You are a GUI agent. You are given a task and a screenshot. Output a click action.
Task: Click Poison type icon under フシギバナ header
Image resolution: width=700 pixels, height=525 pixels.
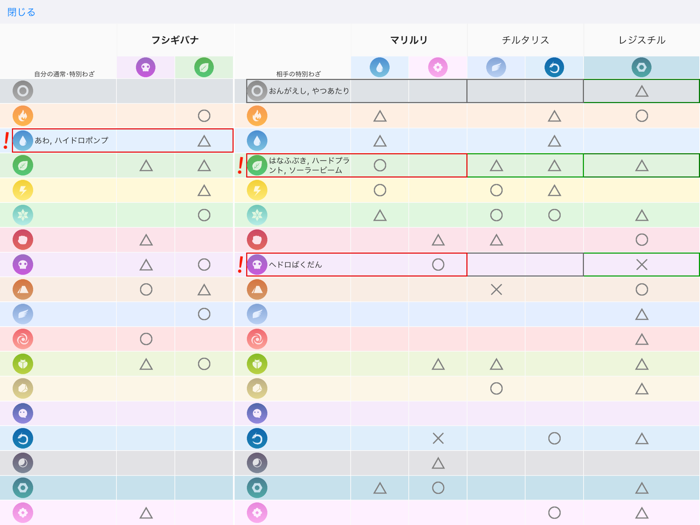click(146, 67)
